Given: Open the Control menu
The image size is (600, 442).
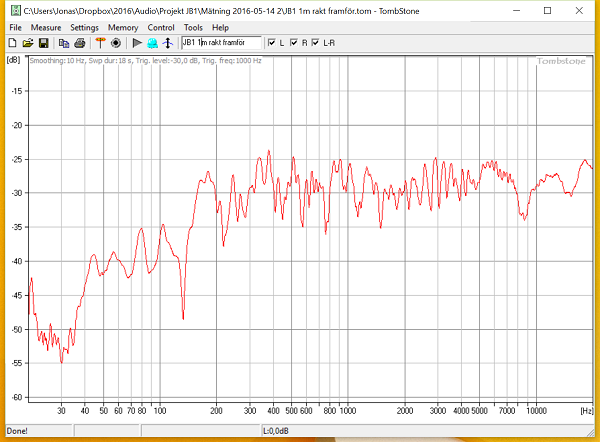Looking at the screenshot, I should click(x=161, y=28).
